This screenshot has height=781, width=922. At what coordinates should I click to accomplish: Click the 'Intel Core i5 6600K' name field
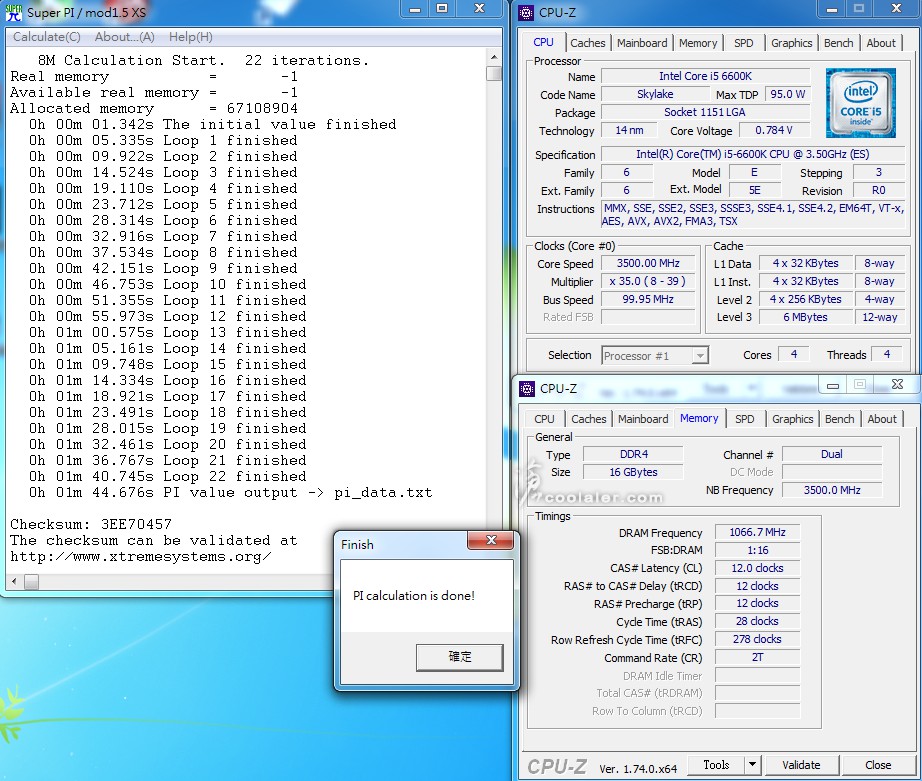tap(705, 76)
